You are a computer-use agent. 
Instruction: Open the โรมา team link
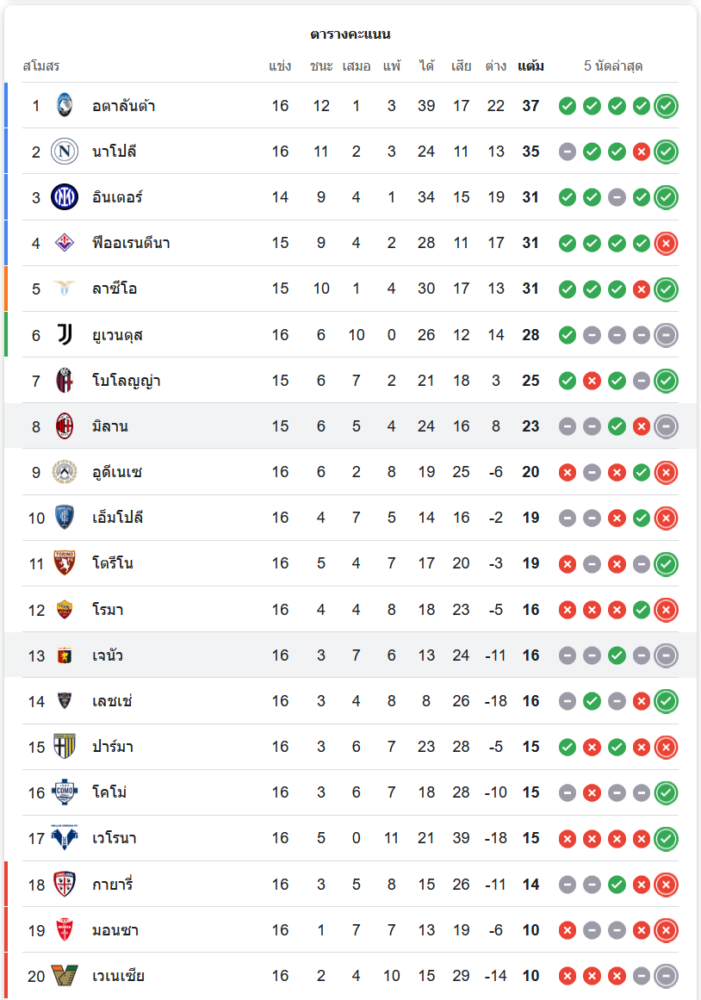coord(108,610)
